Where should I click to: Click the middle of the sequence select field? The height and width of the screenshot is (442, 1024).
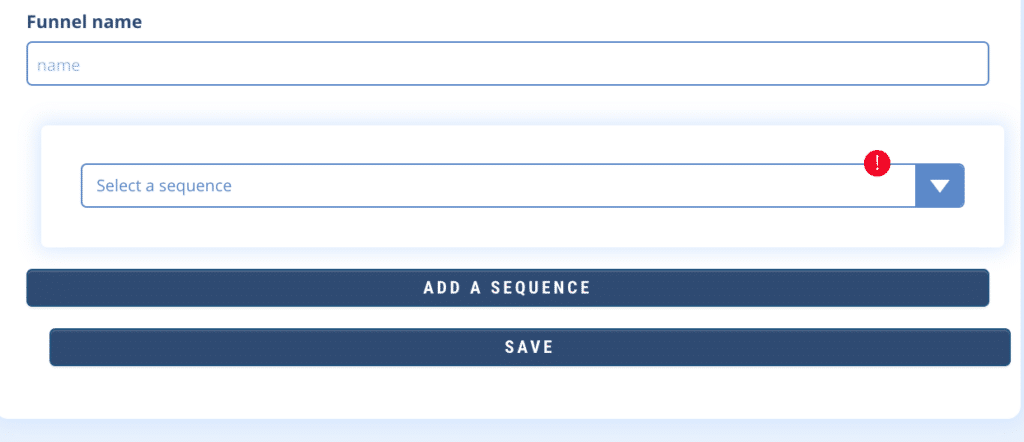498,186
